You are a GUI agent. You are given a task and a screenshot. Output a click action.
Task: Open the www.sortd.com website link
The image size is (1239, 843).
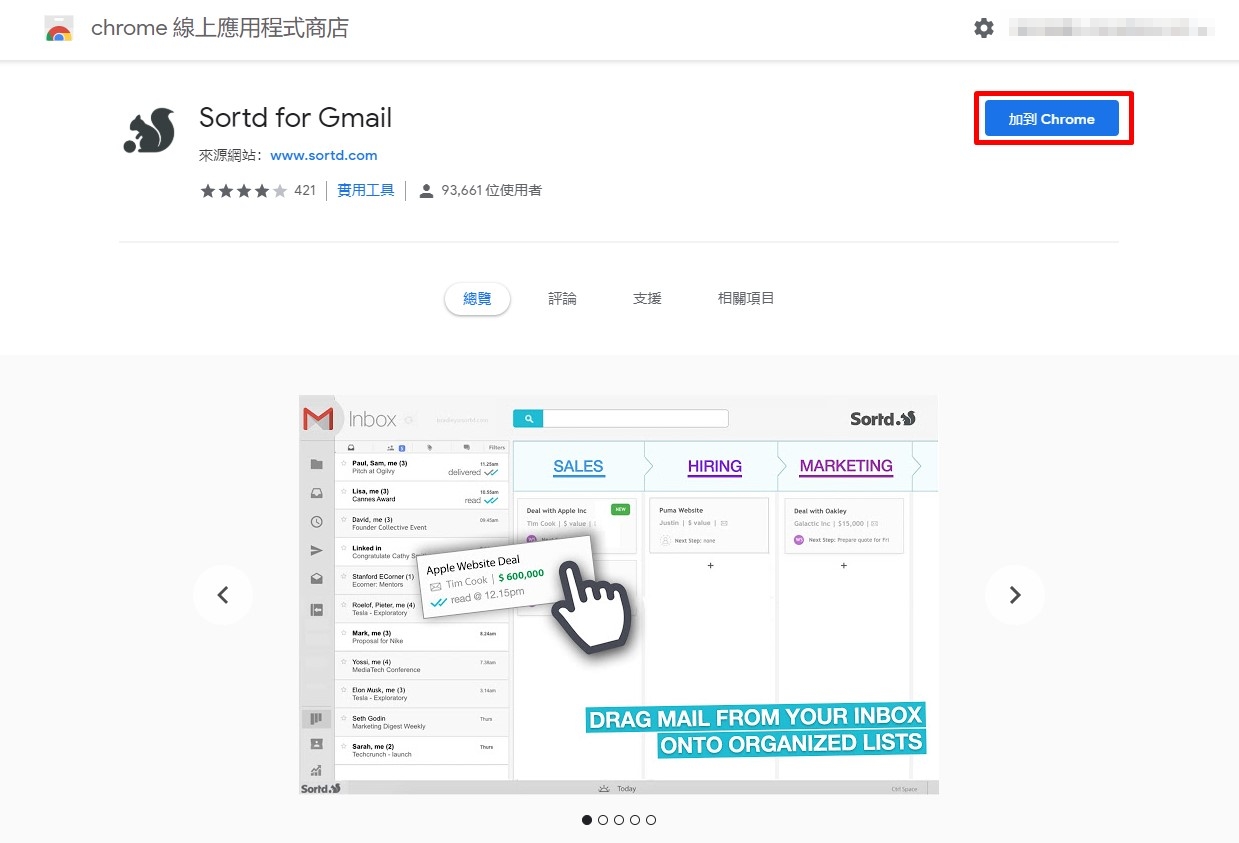point(324,155)
